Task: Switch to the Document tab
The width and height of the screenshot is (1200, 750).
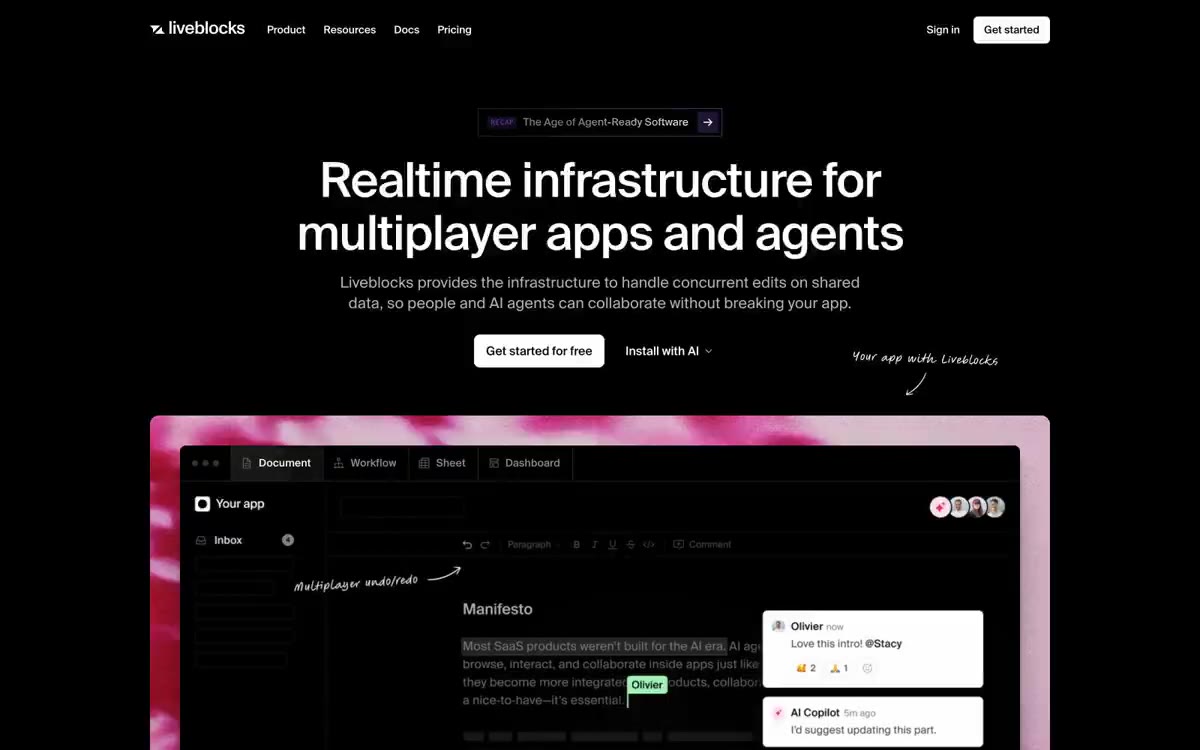Action: tap(276, 463)
